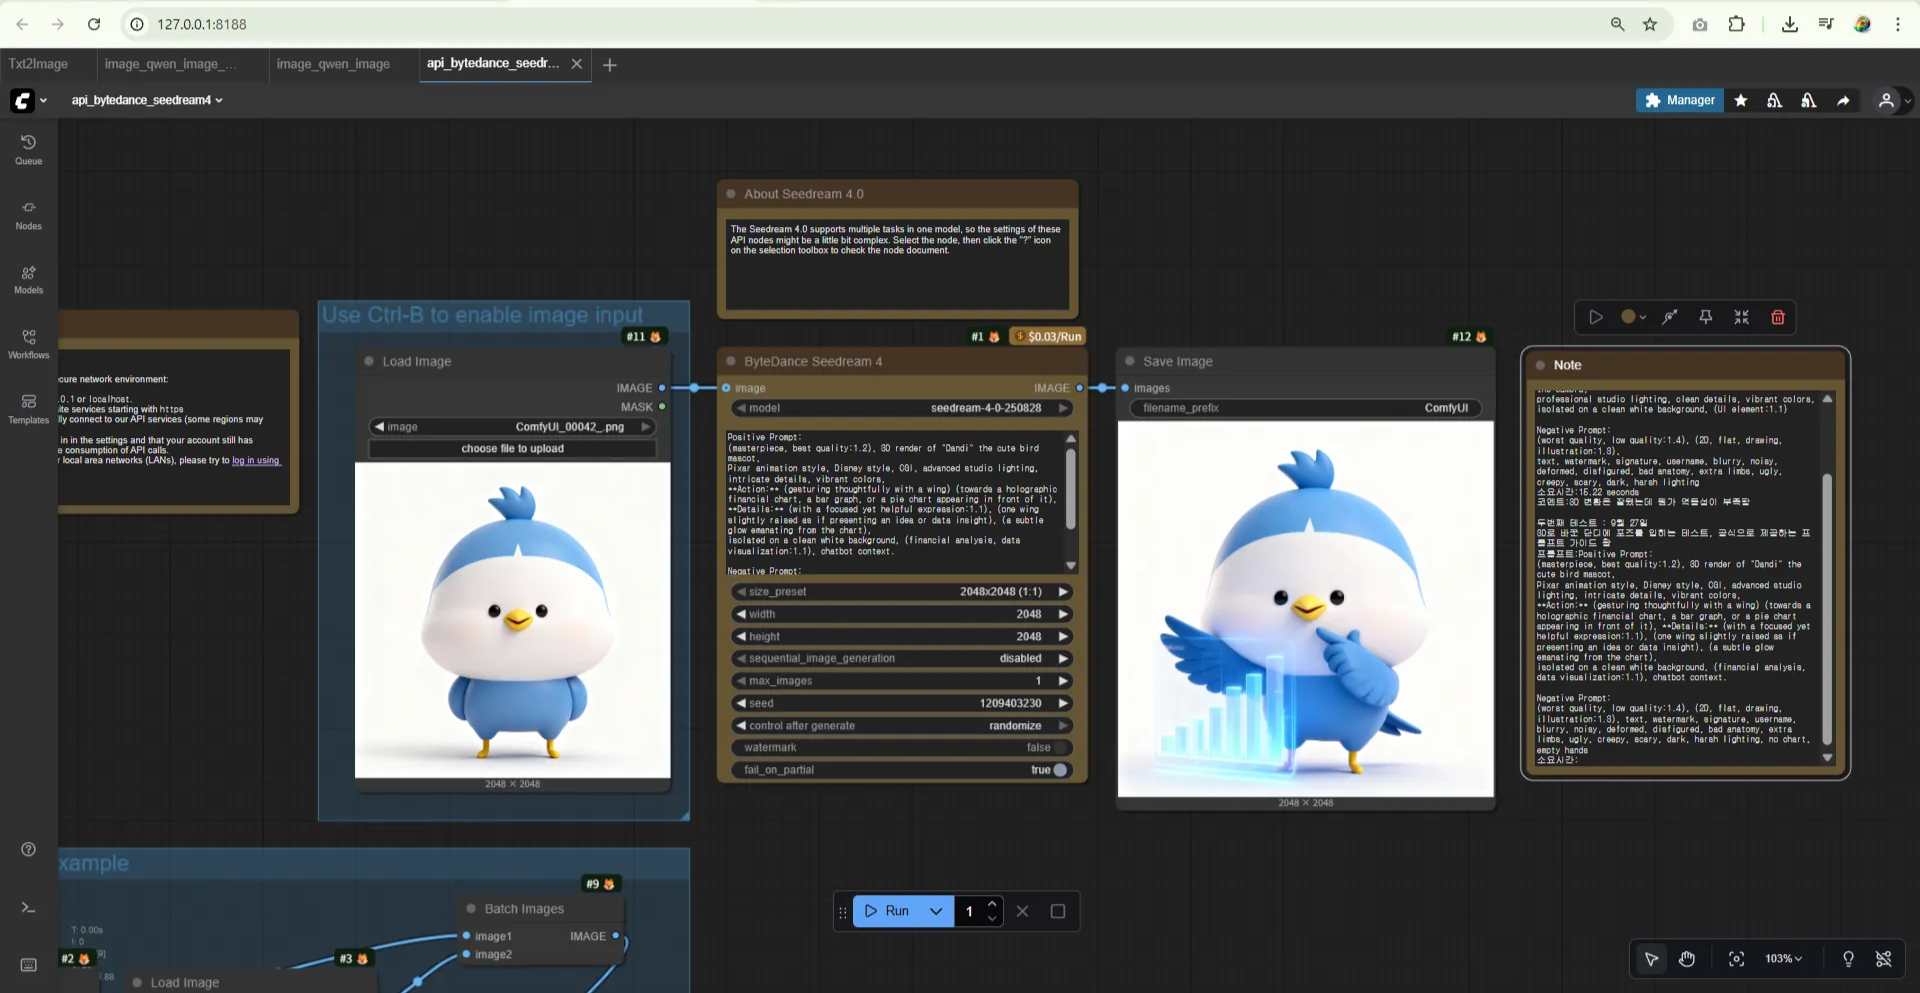Toggle the fail_on_partial switch
The image size is (1920, 993).
pyautogui.click(x=1061, y=770)
